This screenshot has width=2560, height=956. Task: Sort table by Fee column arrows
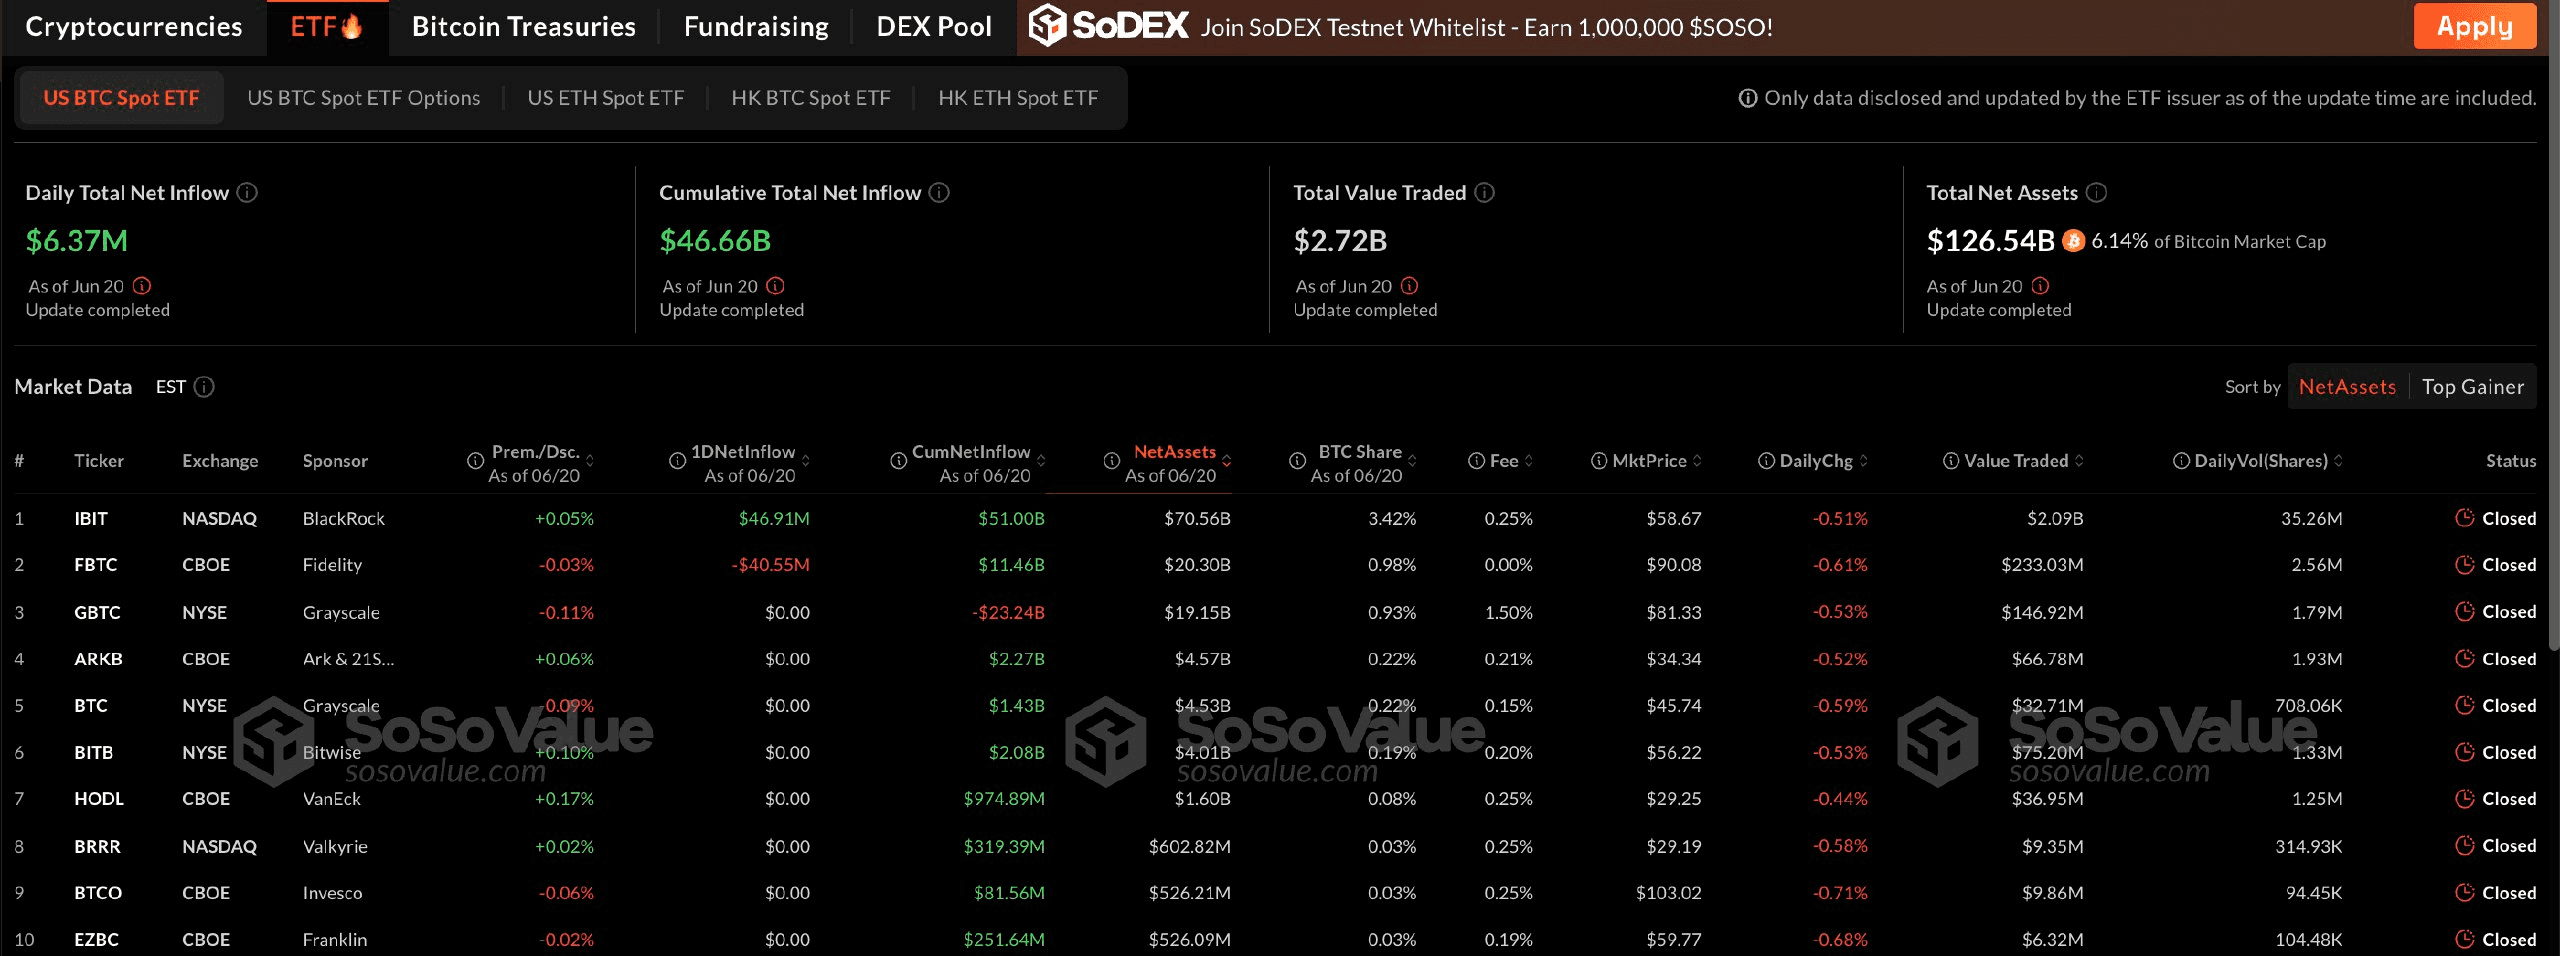click(x=1529, y=461)
